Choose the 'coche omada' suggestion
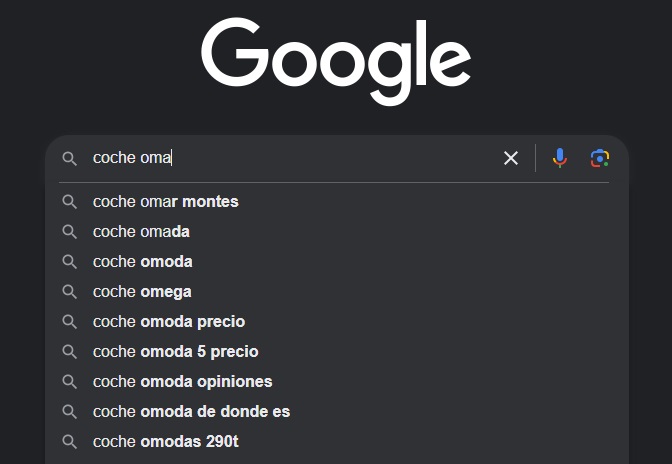Viewport: 672px width, 464px height. 141,231
